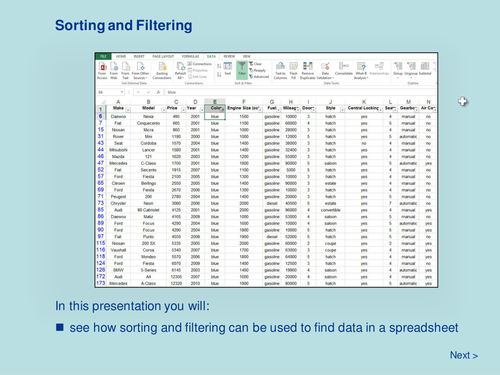Switch to the REVIEW tab
Screen dimensions: 500x375
pyautogui.click(x=229, y=56)
